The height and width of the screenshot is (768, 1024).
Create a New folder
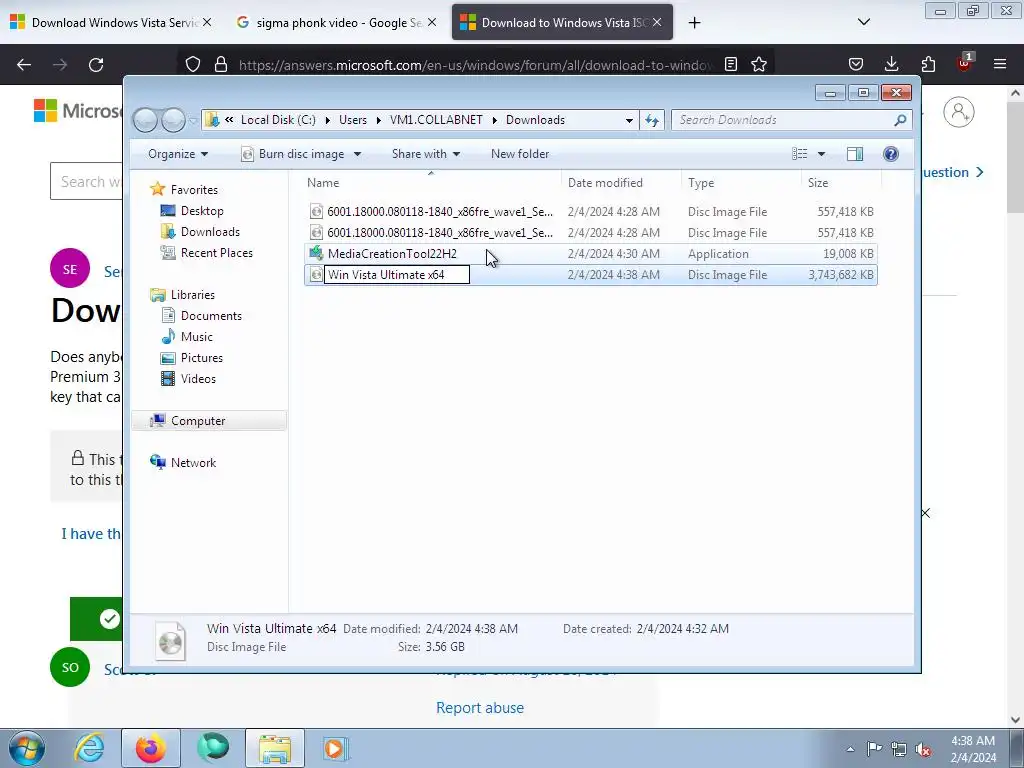click(x=520, y=154)
